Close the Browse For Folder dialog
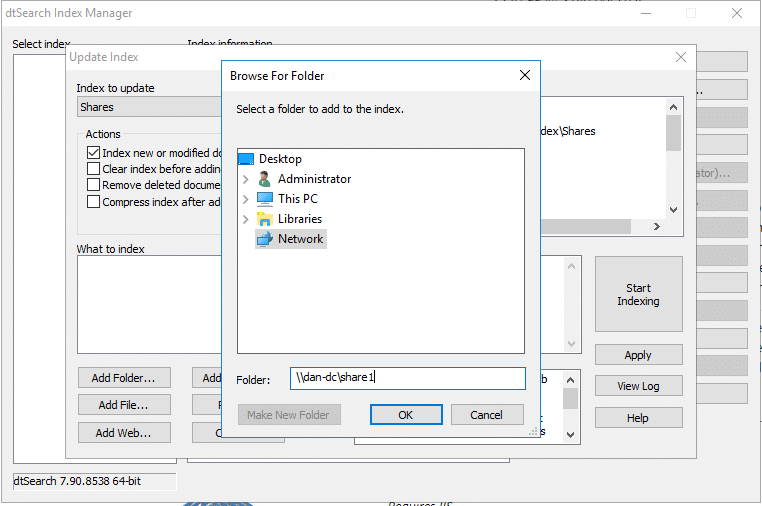 (x=525, y=75)
